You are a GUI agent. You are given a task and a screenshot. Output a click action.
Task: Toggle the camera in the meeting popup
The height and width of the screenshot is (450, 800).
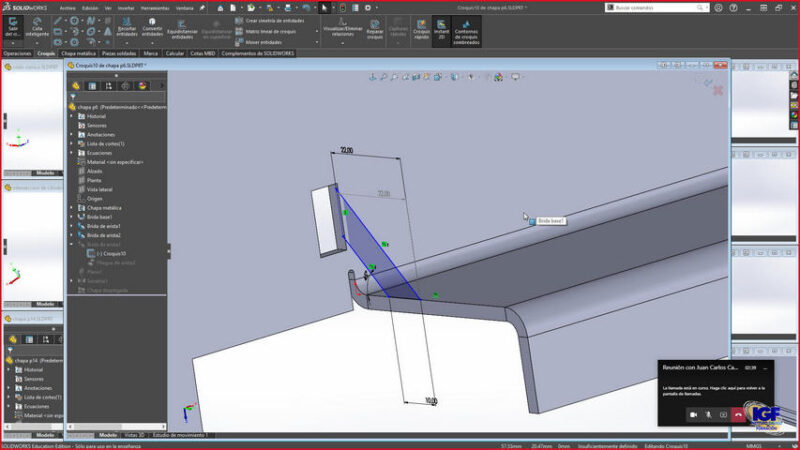coord(693,414)
